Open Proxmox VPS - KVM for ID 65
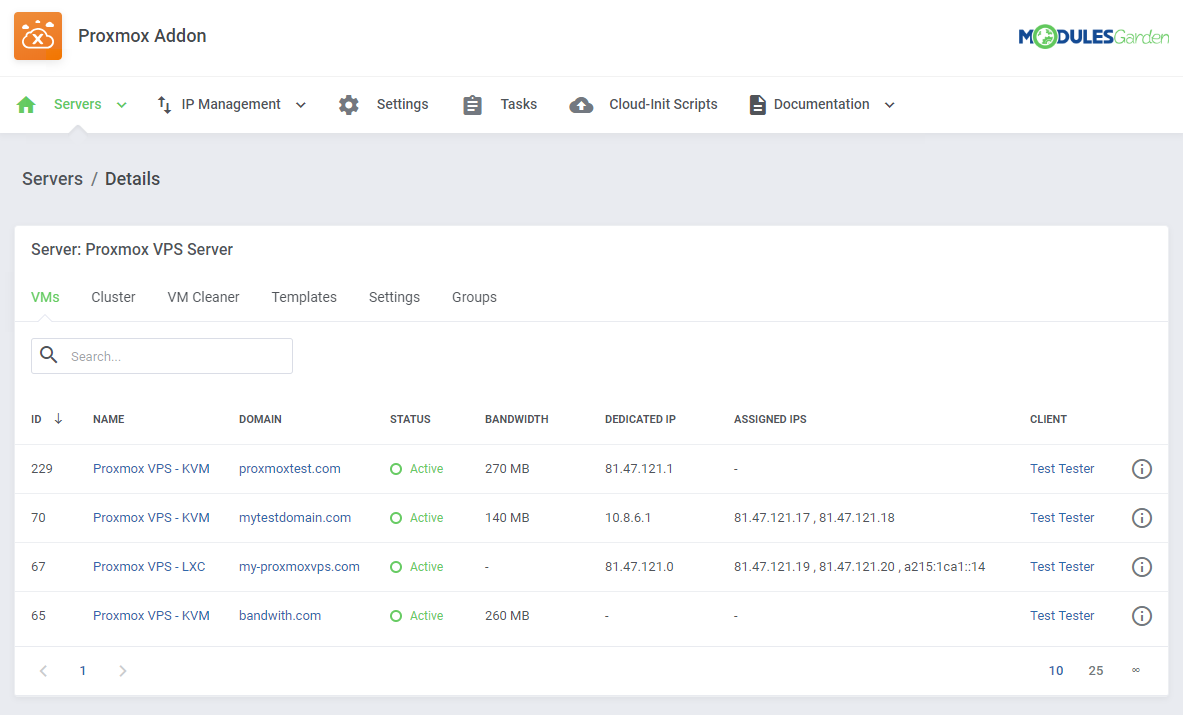The image size is (1183, 715). tap(151, 615)
